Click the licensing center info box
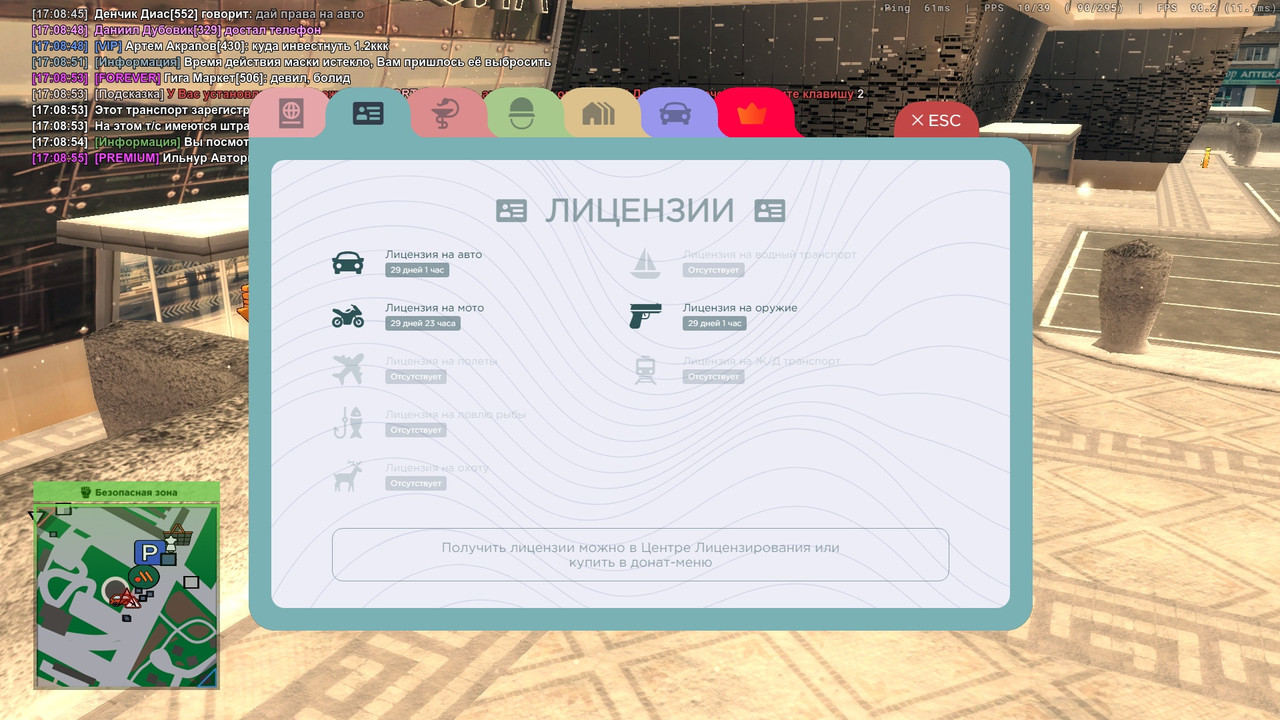The image size is (1280, 720). pyautogui.click(x=640, y=555)
